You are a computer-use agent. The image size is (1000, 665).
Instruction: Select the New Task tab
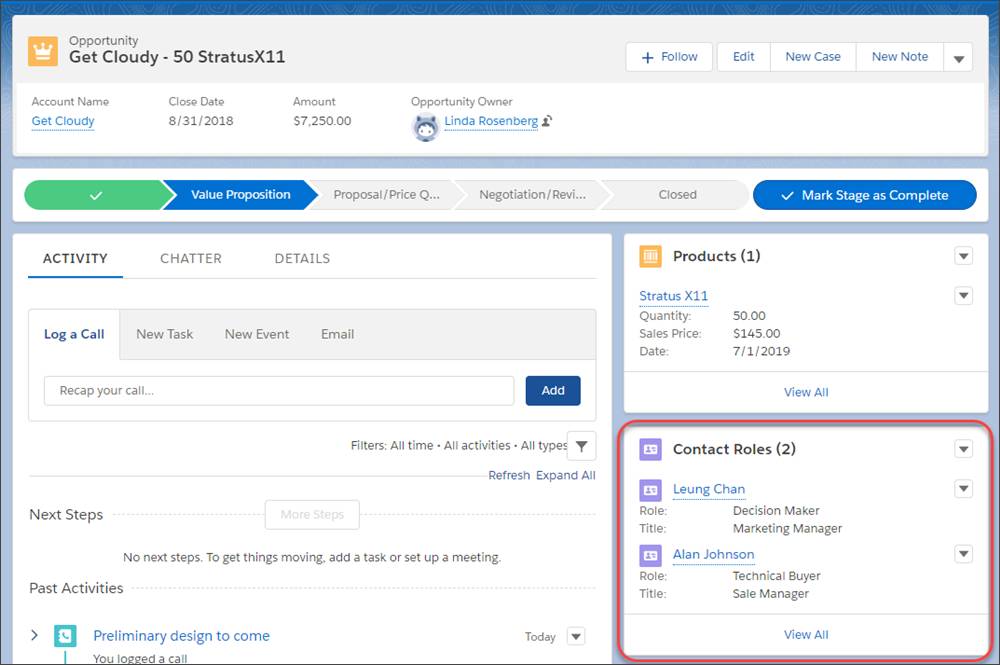point(165,334)
